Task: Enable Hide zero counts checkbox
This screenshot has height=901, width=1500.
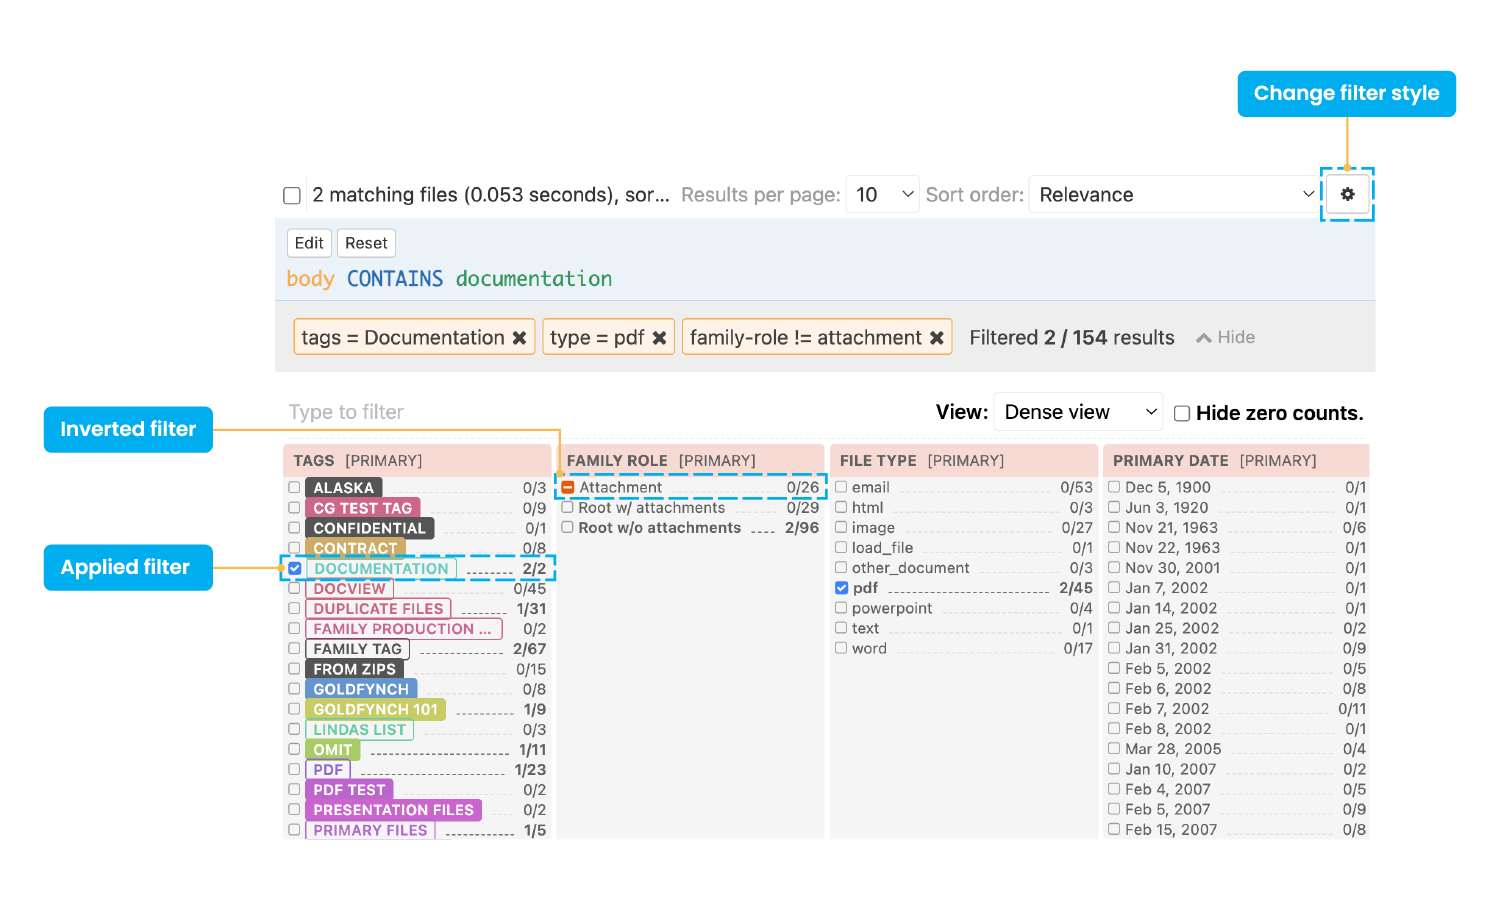Action: tap(1182, 413)
